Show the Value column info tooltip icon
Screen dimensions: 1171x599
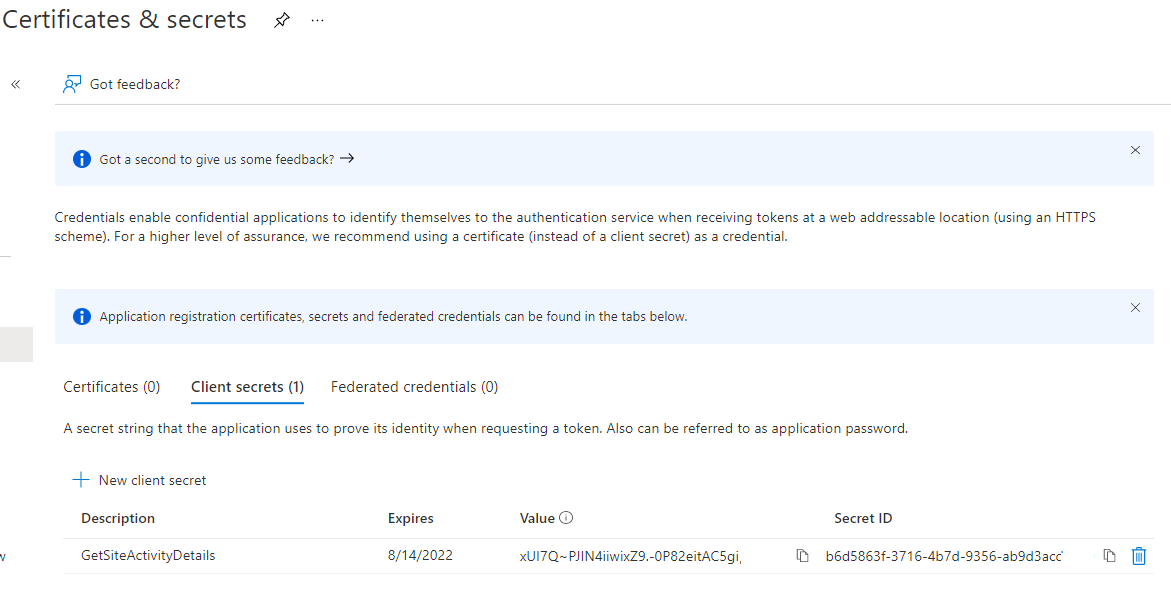point(566,518)
